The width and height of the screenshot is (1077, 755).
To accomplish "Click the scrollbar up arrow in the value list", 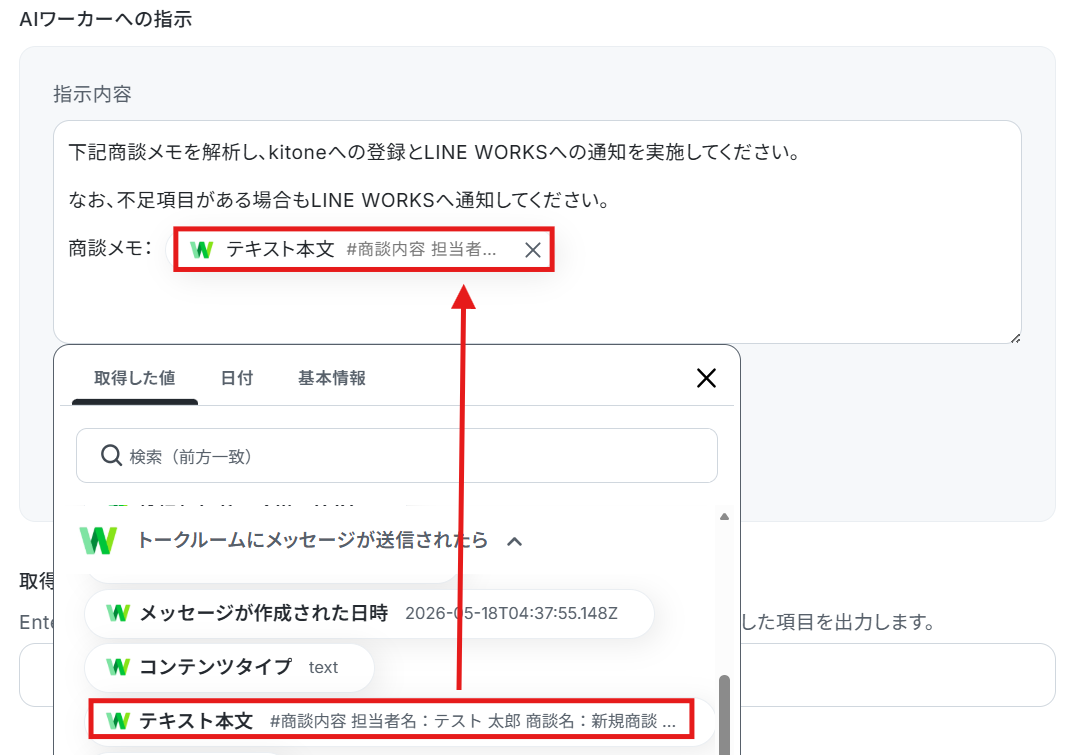I will pyautogui.click(x=724, y=517).
